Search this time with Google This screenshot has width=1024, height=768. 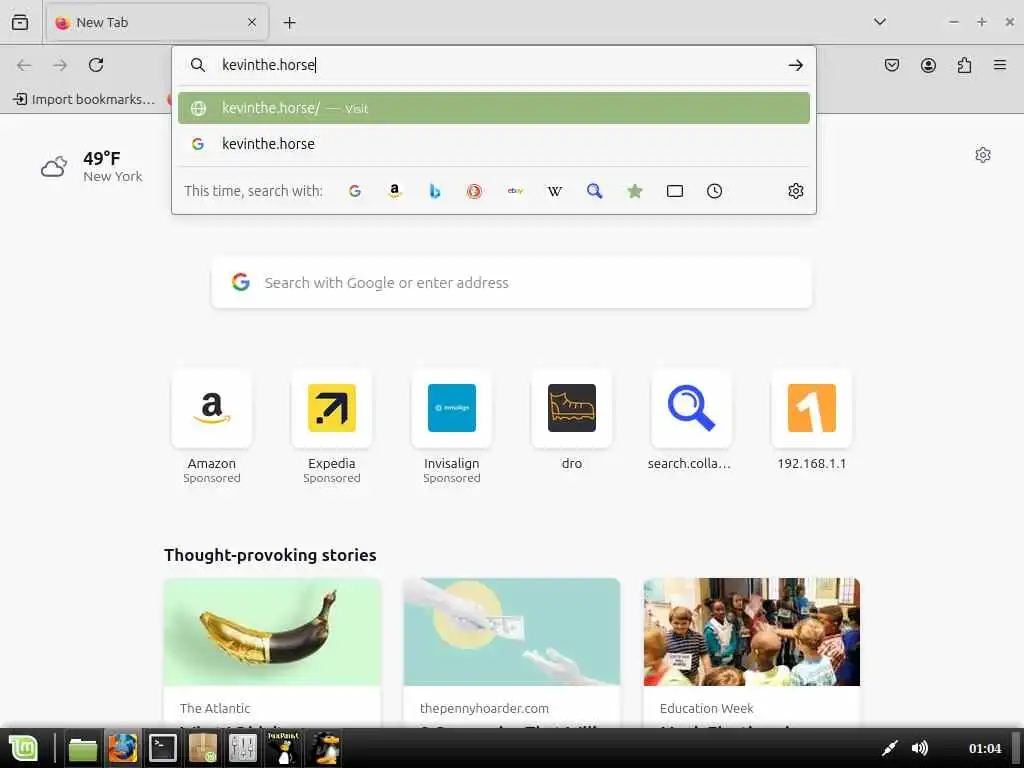click(355, 191)
